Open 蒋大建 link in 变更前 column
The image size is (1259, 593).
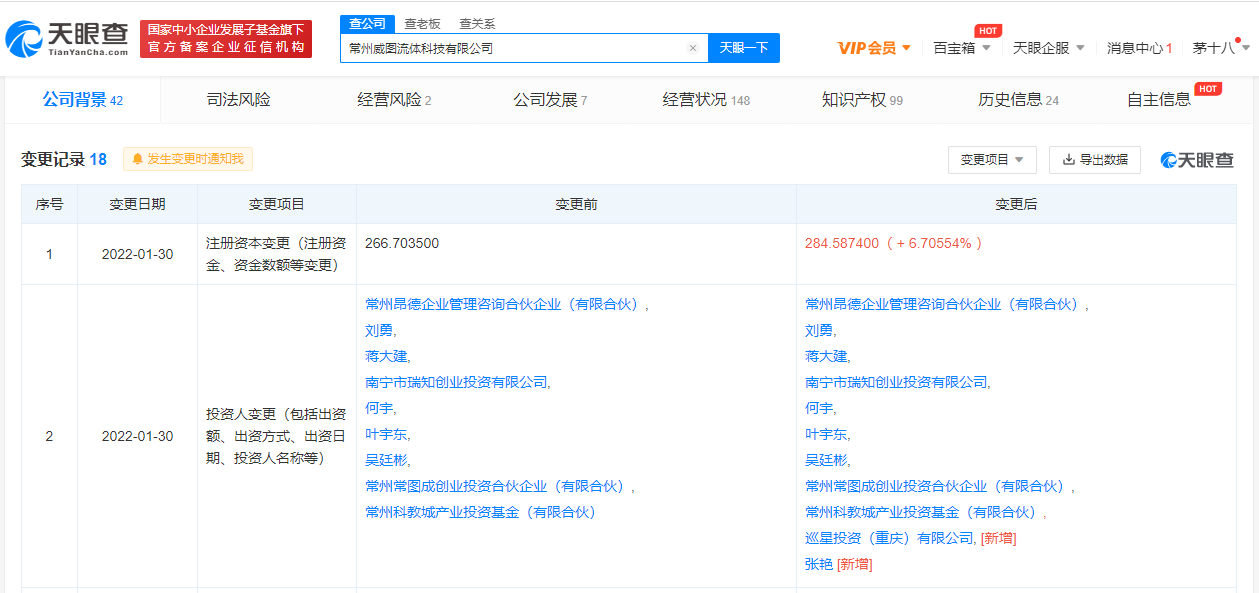[x=386, y=356]
